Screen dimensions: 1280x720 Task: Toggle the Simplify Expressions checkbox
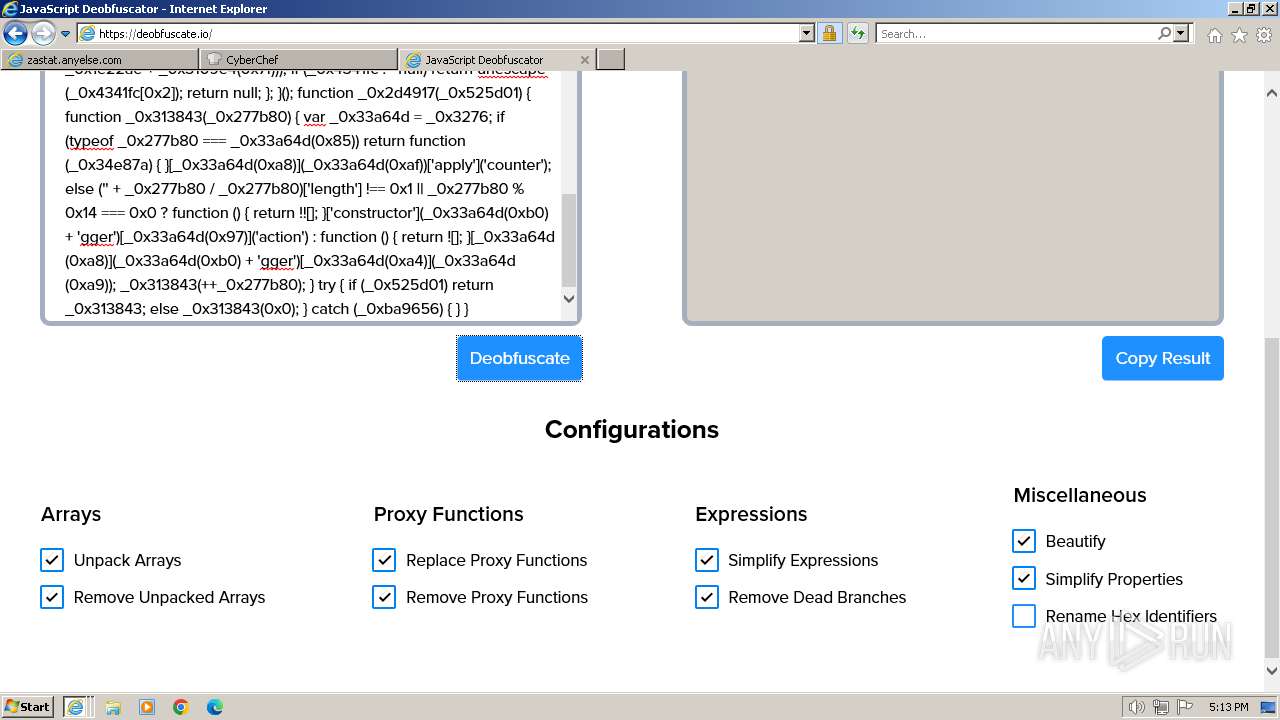point(707,560)
